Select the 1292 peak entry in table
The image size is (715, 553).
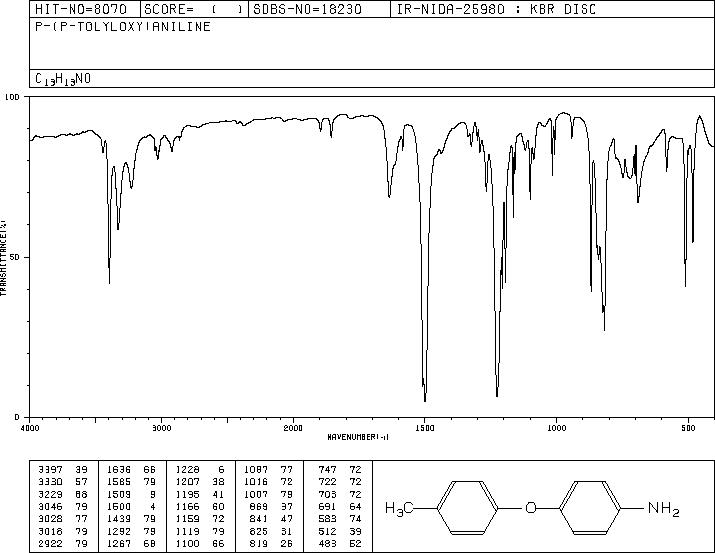[x=131, y=532]
